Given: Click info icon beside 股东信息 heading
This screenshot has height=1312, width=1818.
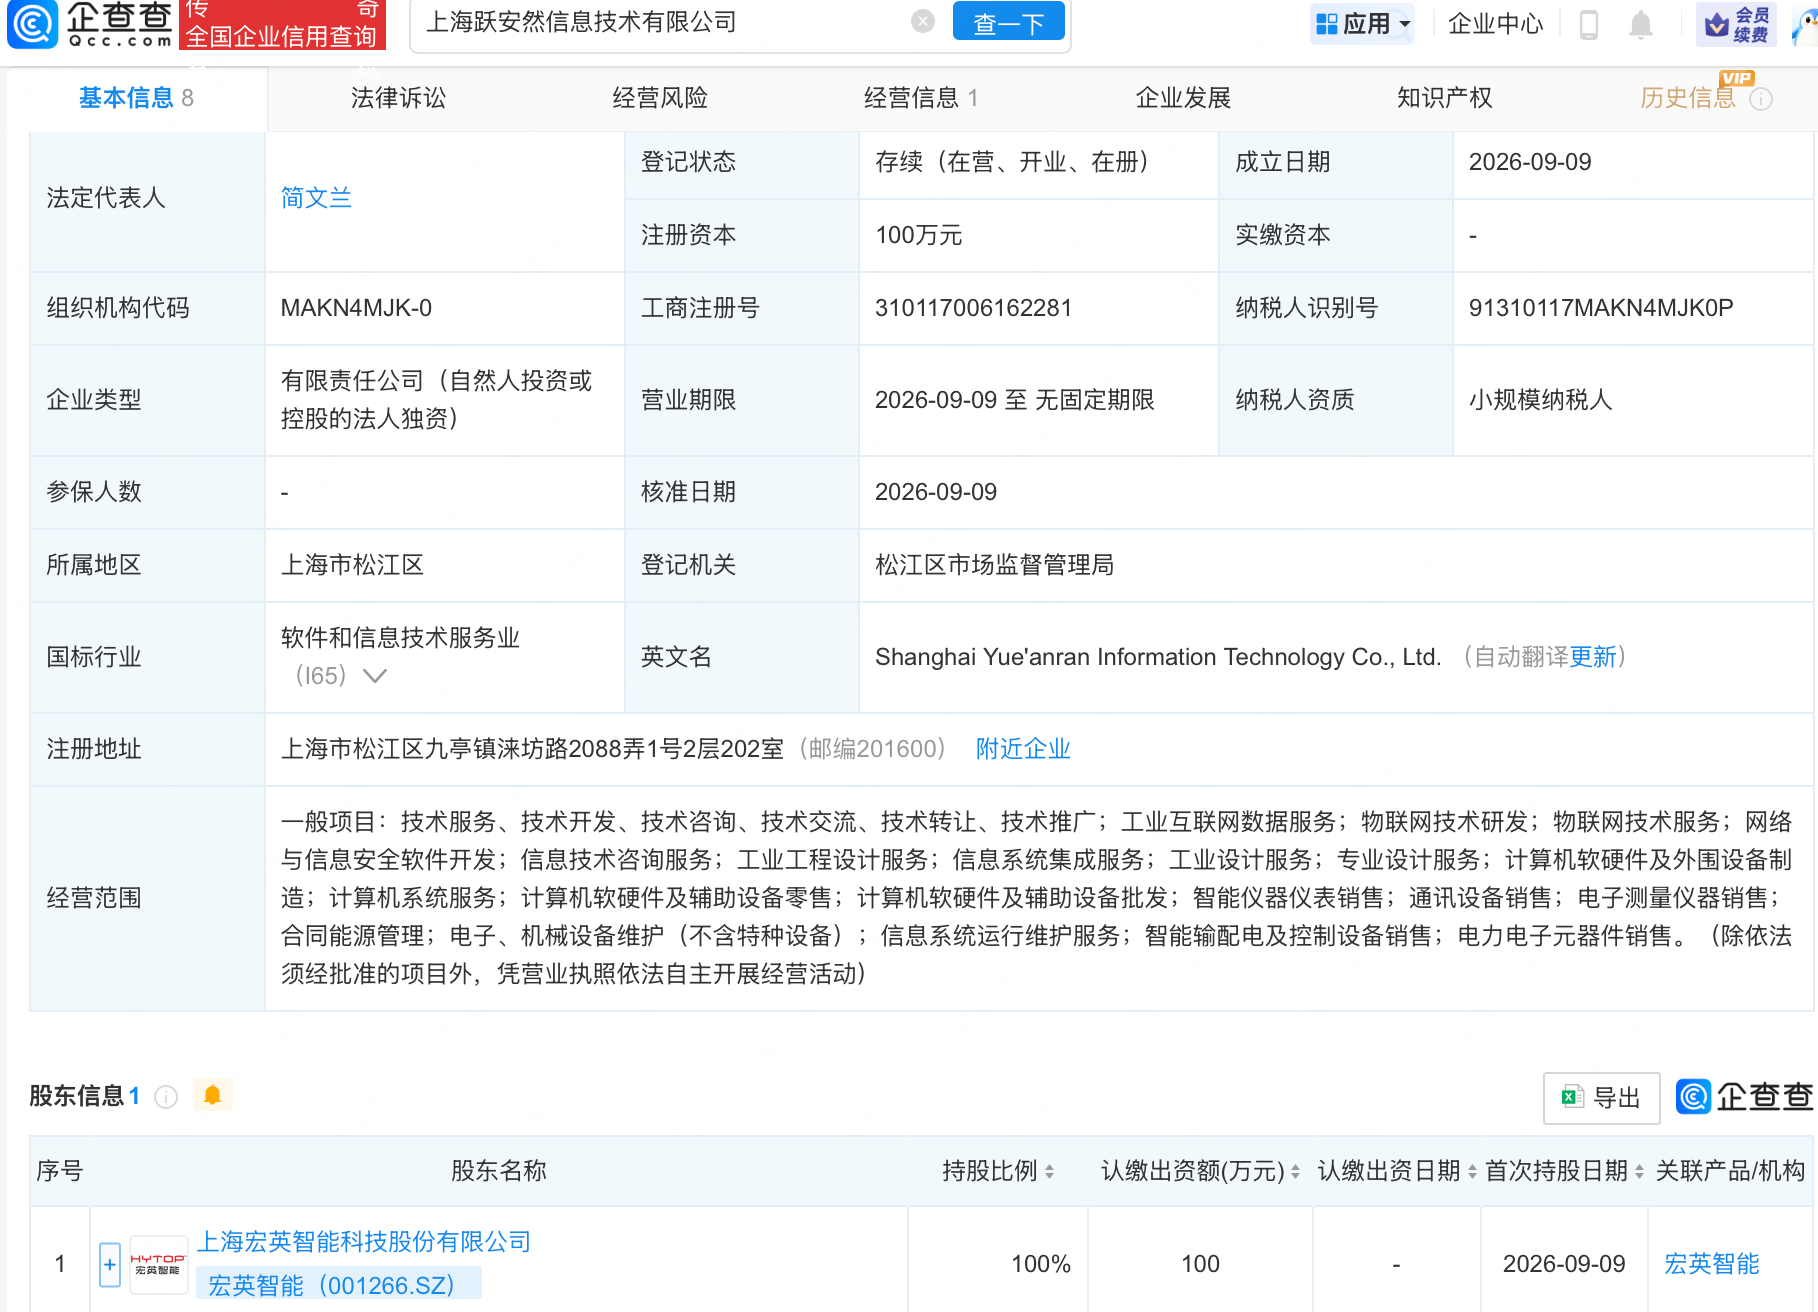Looking at the screenshot, I should [x=166, y=1097].
